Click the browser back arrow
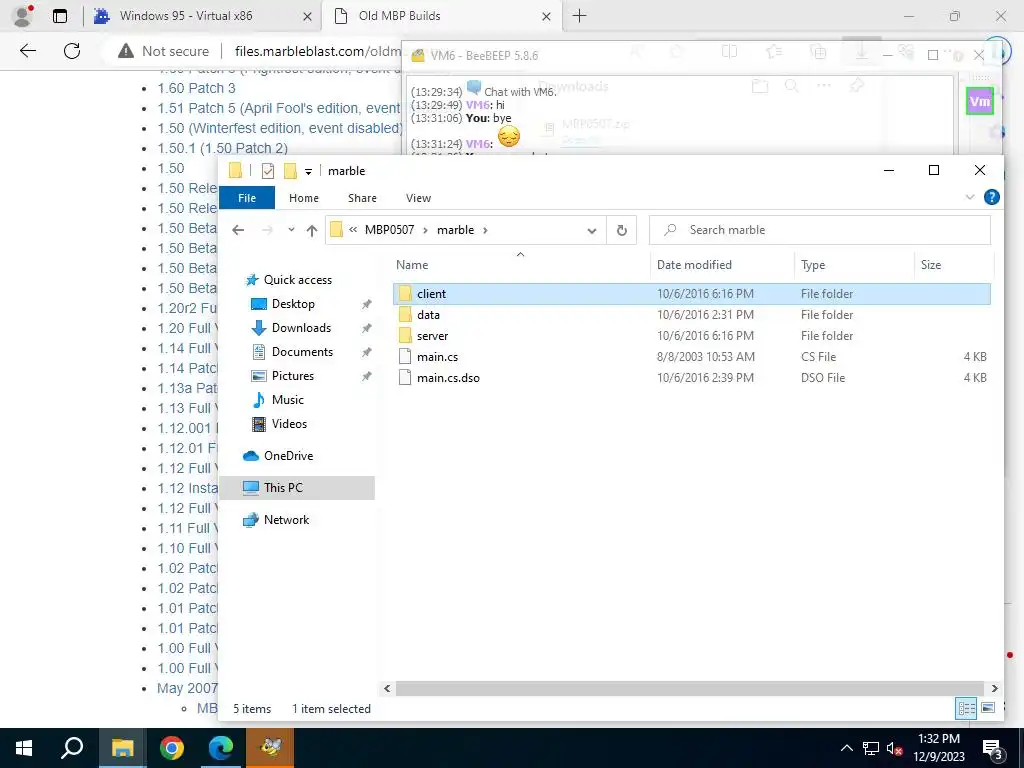Image resolution: width=1024 pixels, height=768 pixels. [x=28, y=51]
